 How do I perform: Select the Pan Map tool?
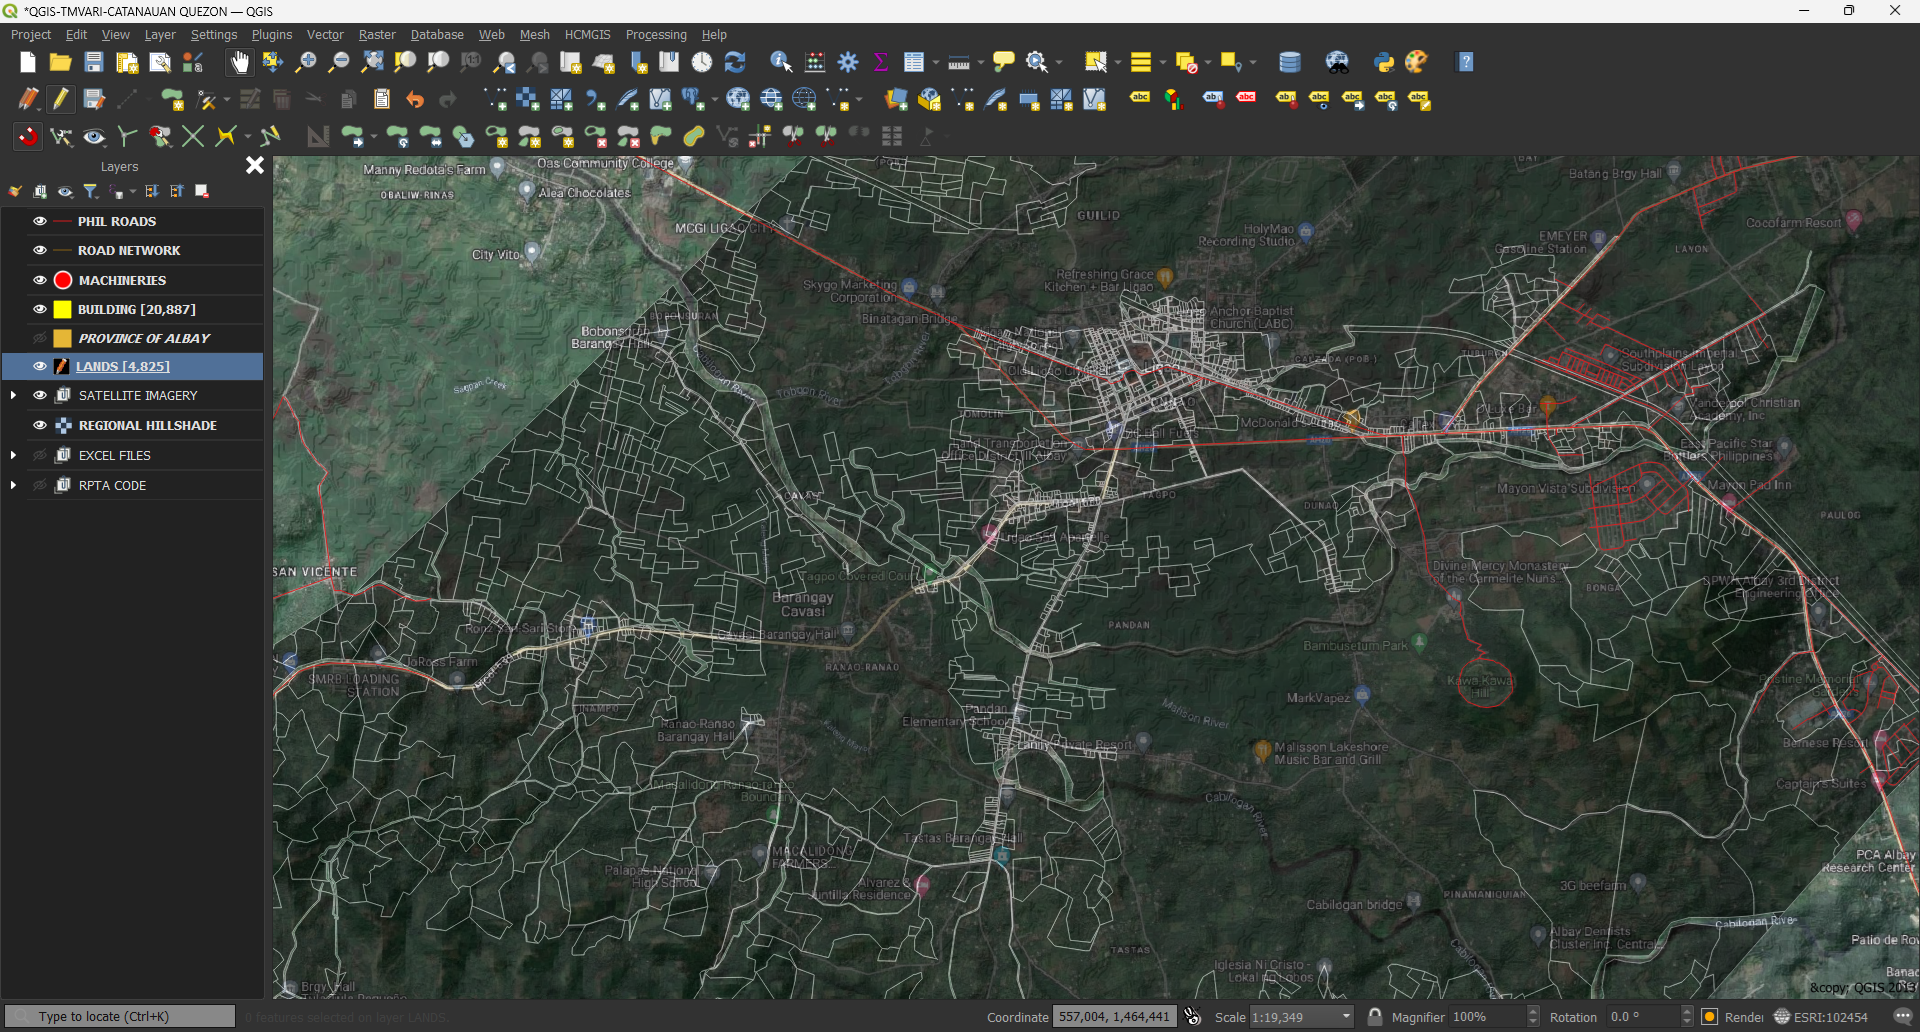click(x=239, y=62)
